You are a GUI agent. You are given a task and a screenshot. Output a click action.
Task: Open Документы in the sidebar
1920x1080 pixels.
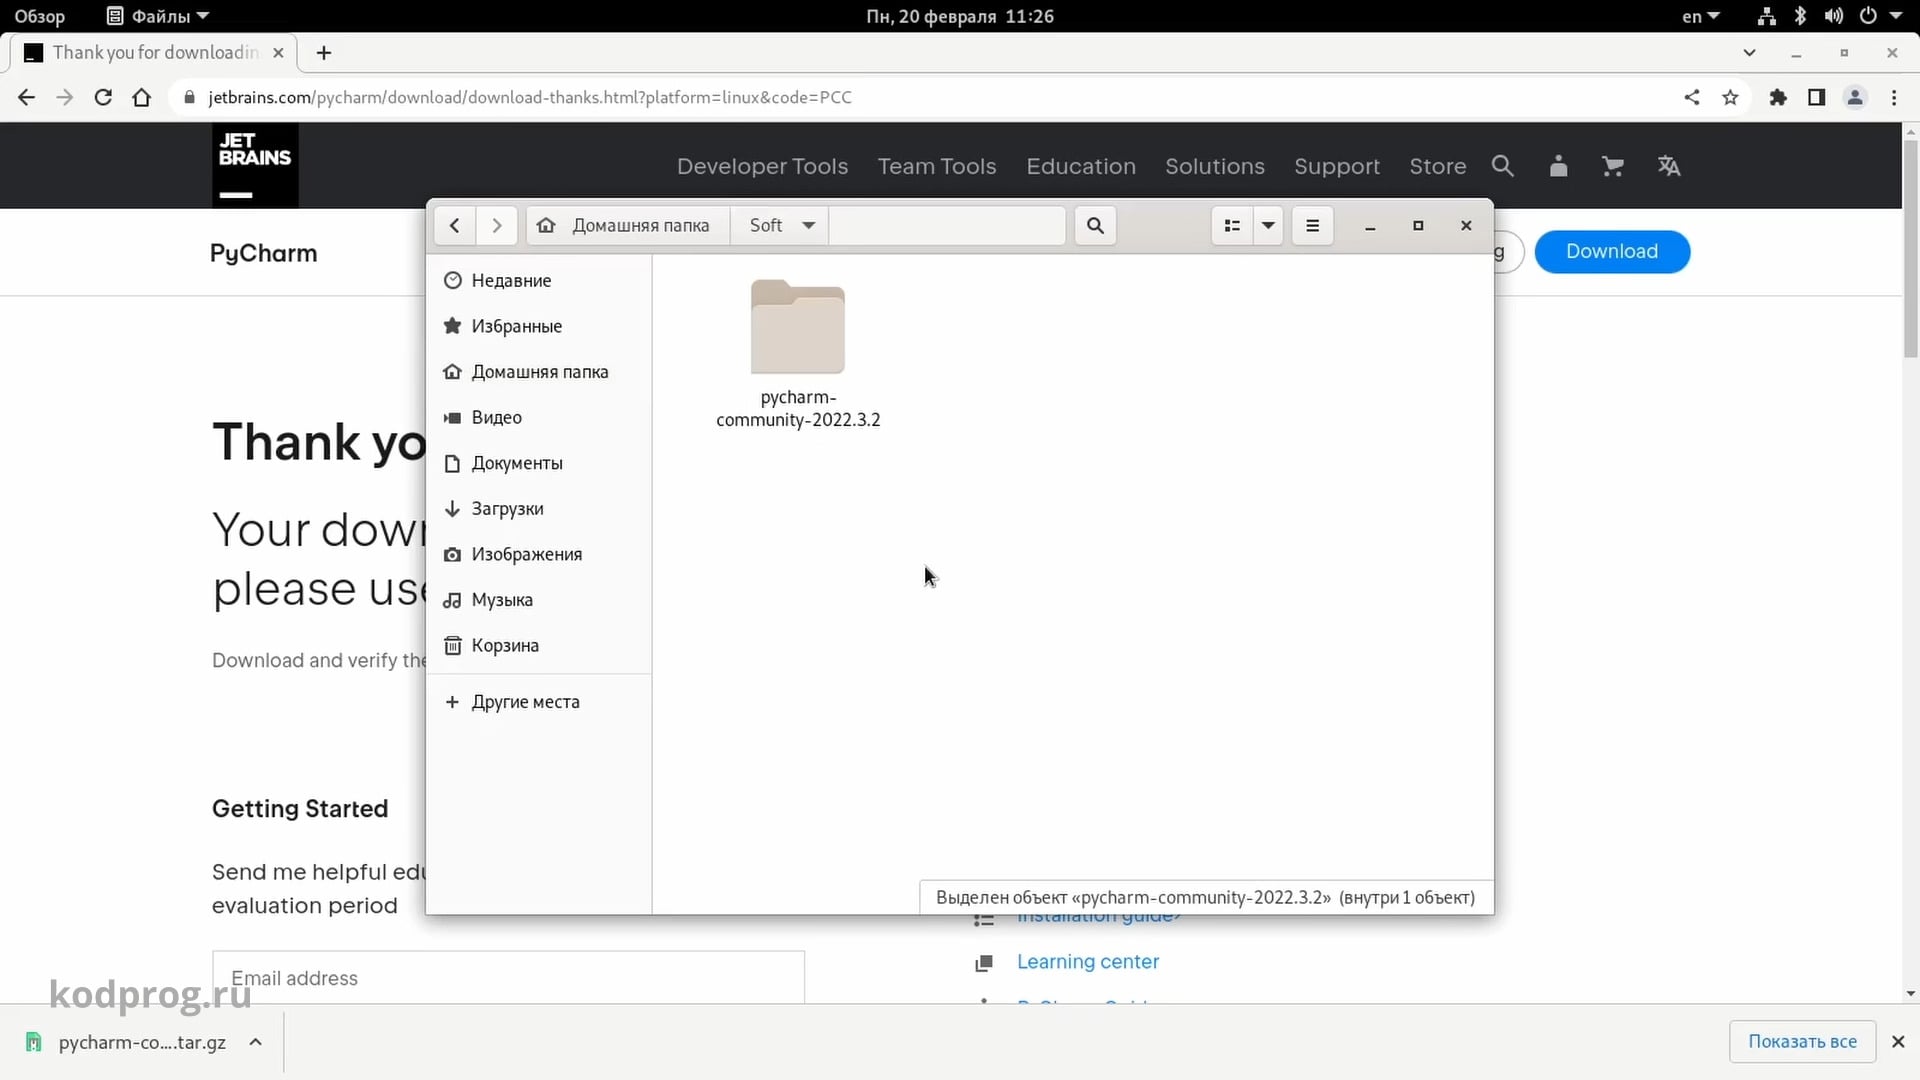coord(538,463)
